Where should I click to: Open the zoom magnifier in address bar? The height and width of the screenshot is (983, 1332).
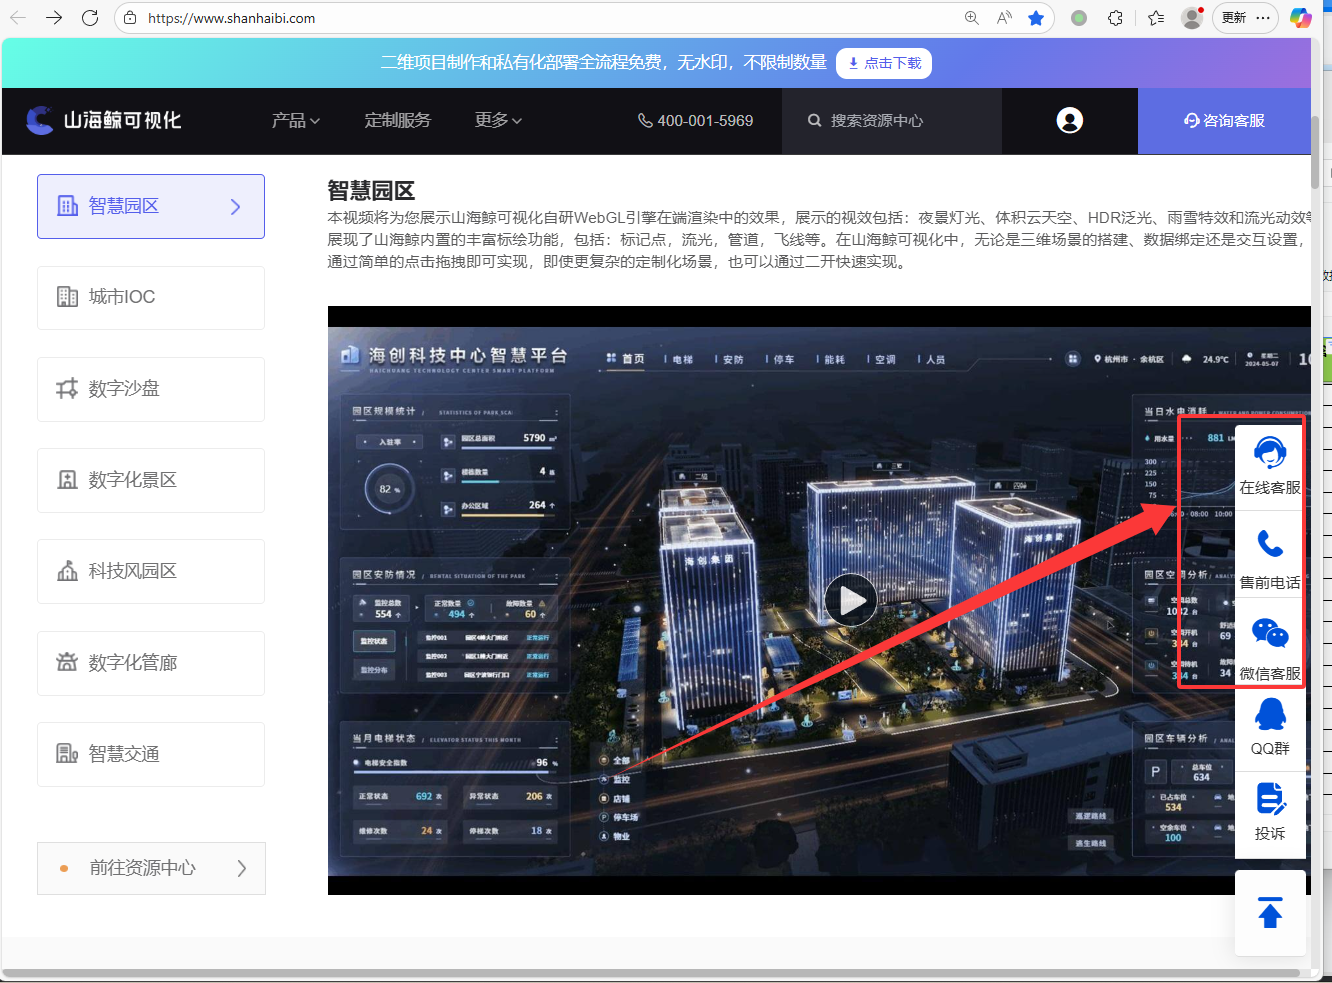(x=972, y=18)
